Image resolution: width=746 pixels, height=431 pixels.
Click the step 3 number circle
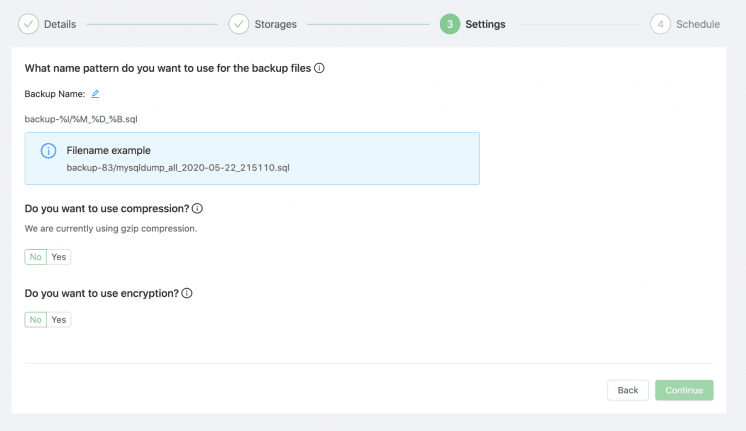coord(449,24)
